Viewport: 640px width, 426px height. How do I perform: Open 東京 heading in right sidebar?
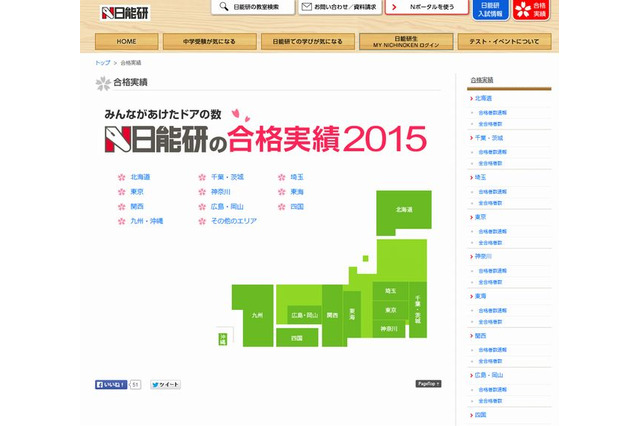pyautogui.click(x=480, y=217)
